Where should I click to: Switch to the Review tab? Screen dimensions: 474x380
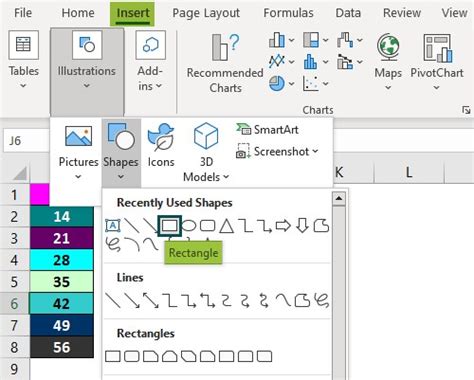coord(402,13)
